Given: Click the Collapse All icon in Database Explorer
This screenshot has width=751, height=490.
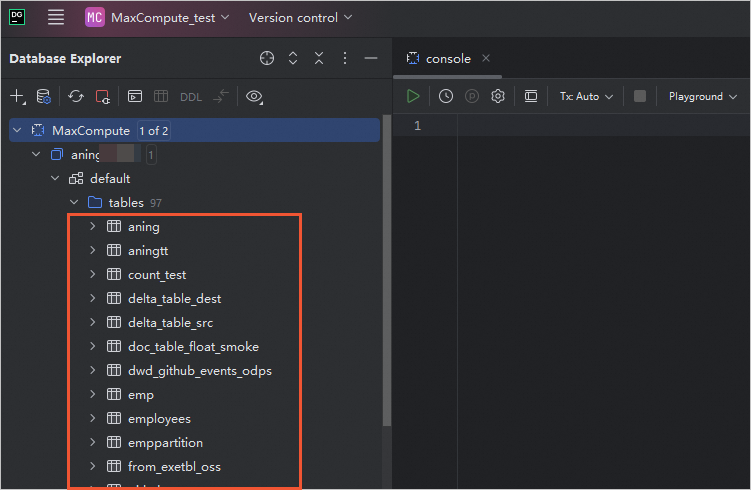Looking at the screenshot, I should point(319,58).
